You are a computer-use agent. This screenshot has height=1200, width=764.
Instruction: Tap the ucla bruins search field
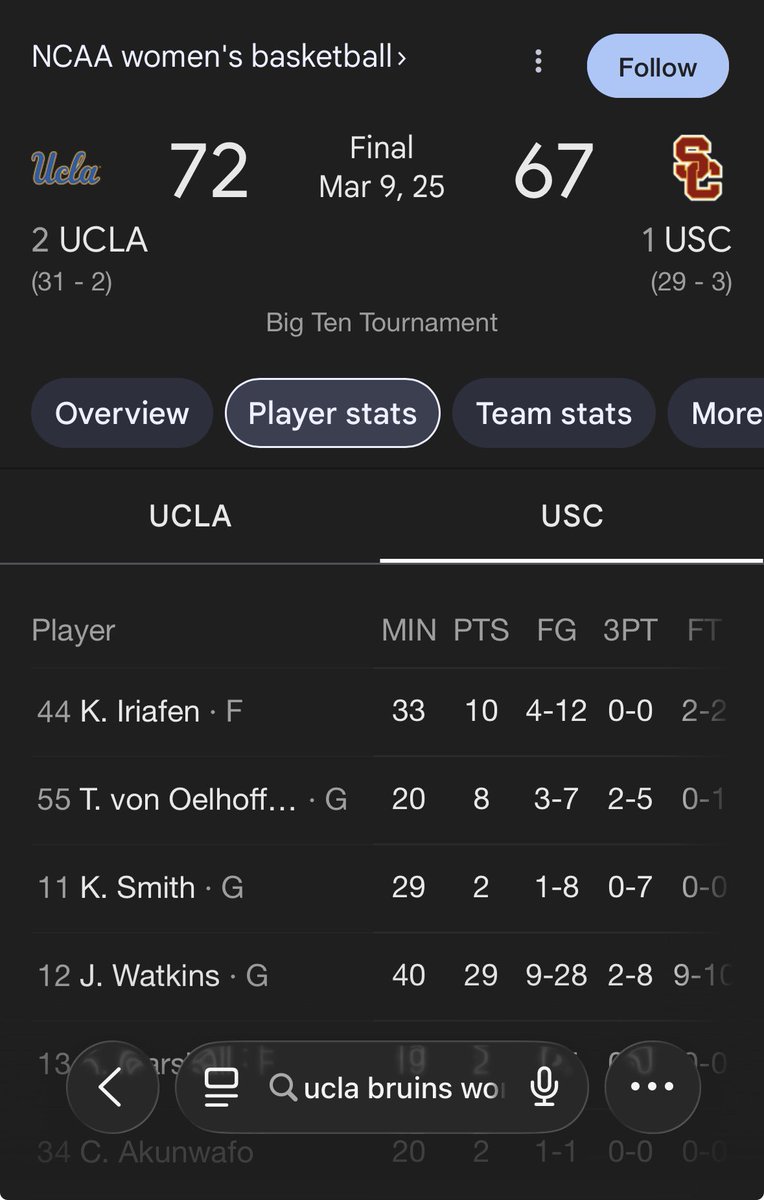pyautogui.click(x=402, y=1088)
